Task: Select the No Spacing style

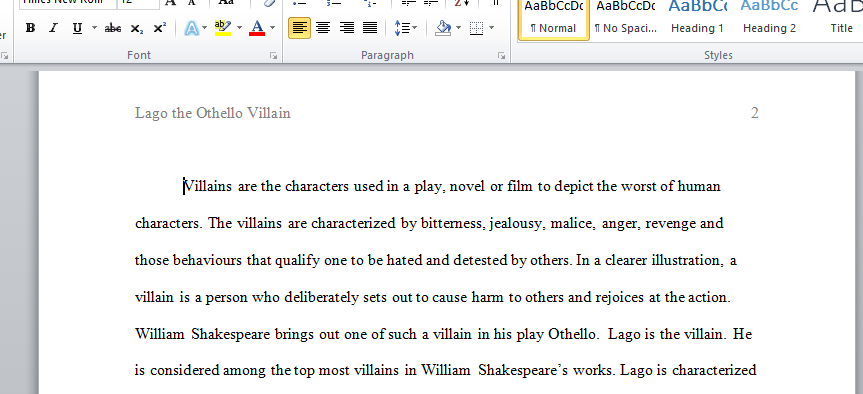Action: click(626, 20)
